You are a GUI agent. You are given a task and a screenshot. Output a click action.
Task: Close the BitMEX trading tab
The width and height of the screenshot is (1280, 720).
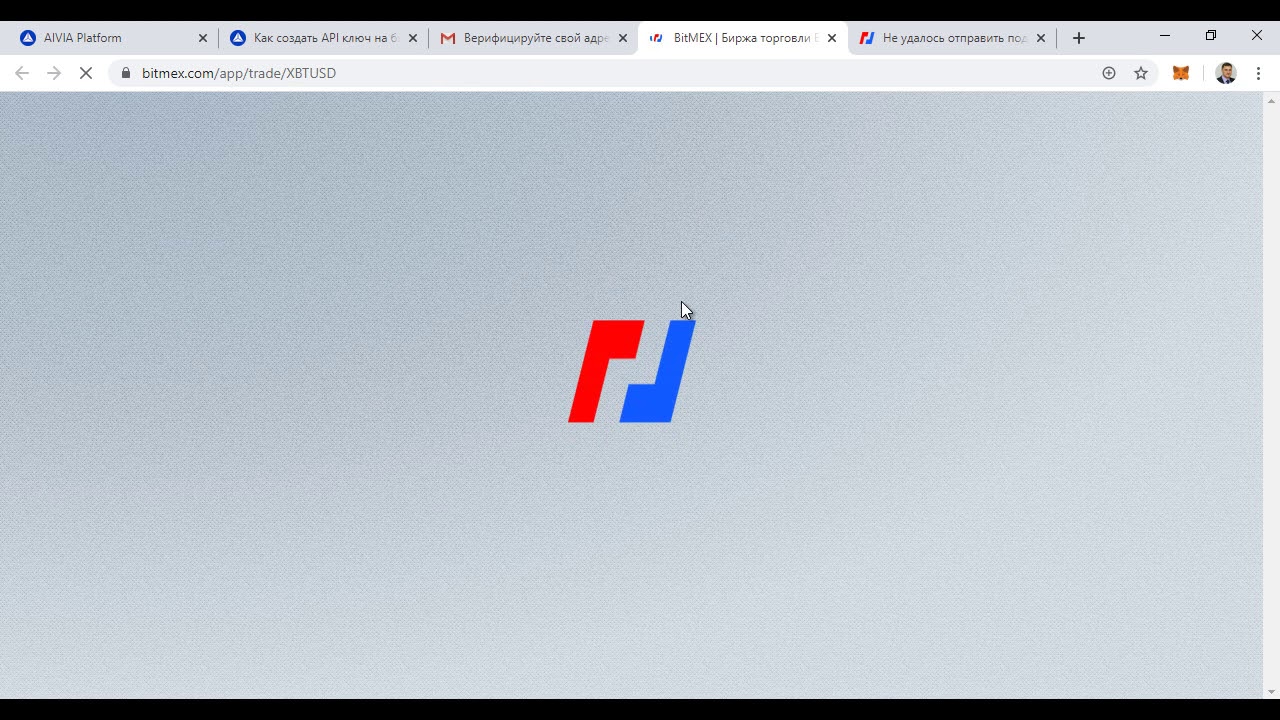pyautogui.click(x=832, y=38)
